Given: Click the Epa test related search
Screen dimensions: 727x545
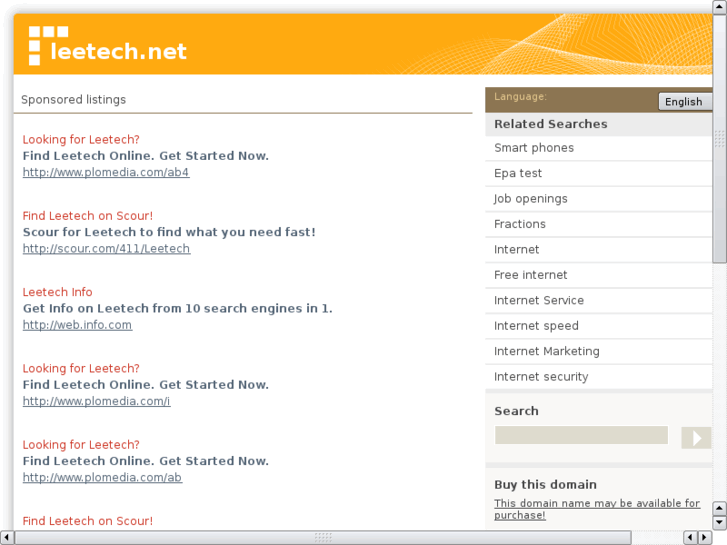Looking at the screenshot, I should pos(518,173).
